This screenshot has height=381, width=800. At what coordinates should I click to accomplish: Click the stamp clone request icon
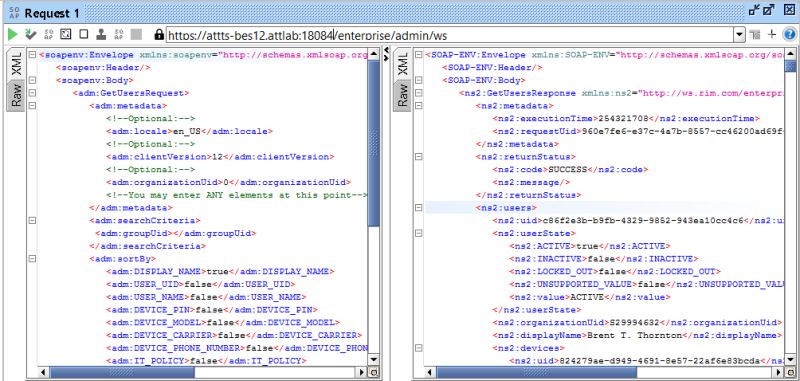pyautogui.click(x=101, y=35)
